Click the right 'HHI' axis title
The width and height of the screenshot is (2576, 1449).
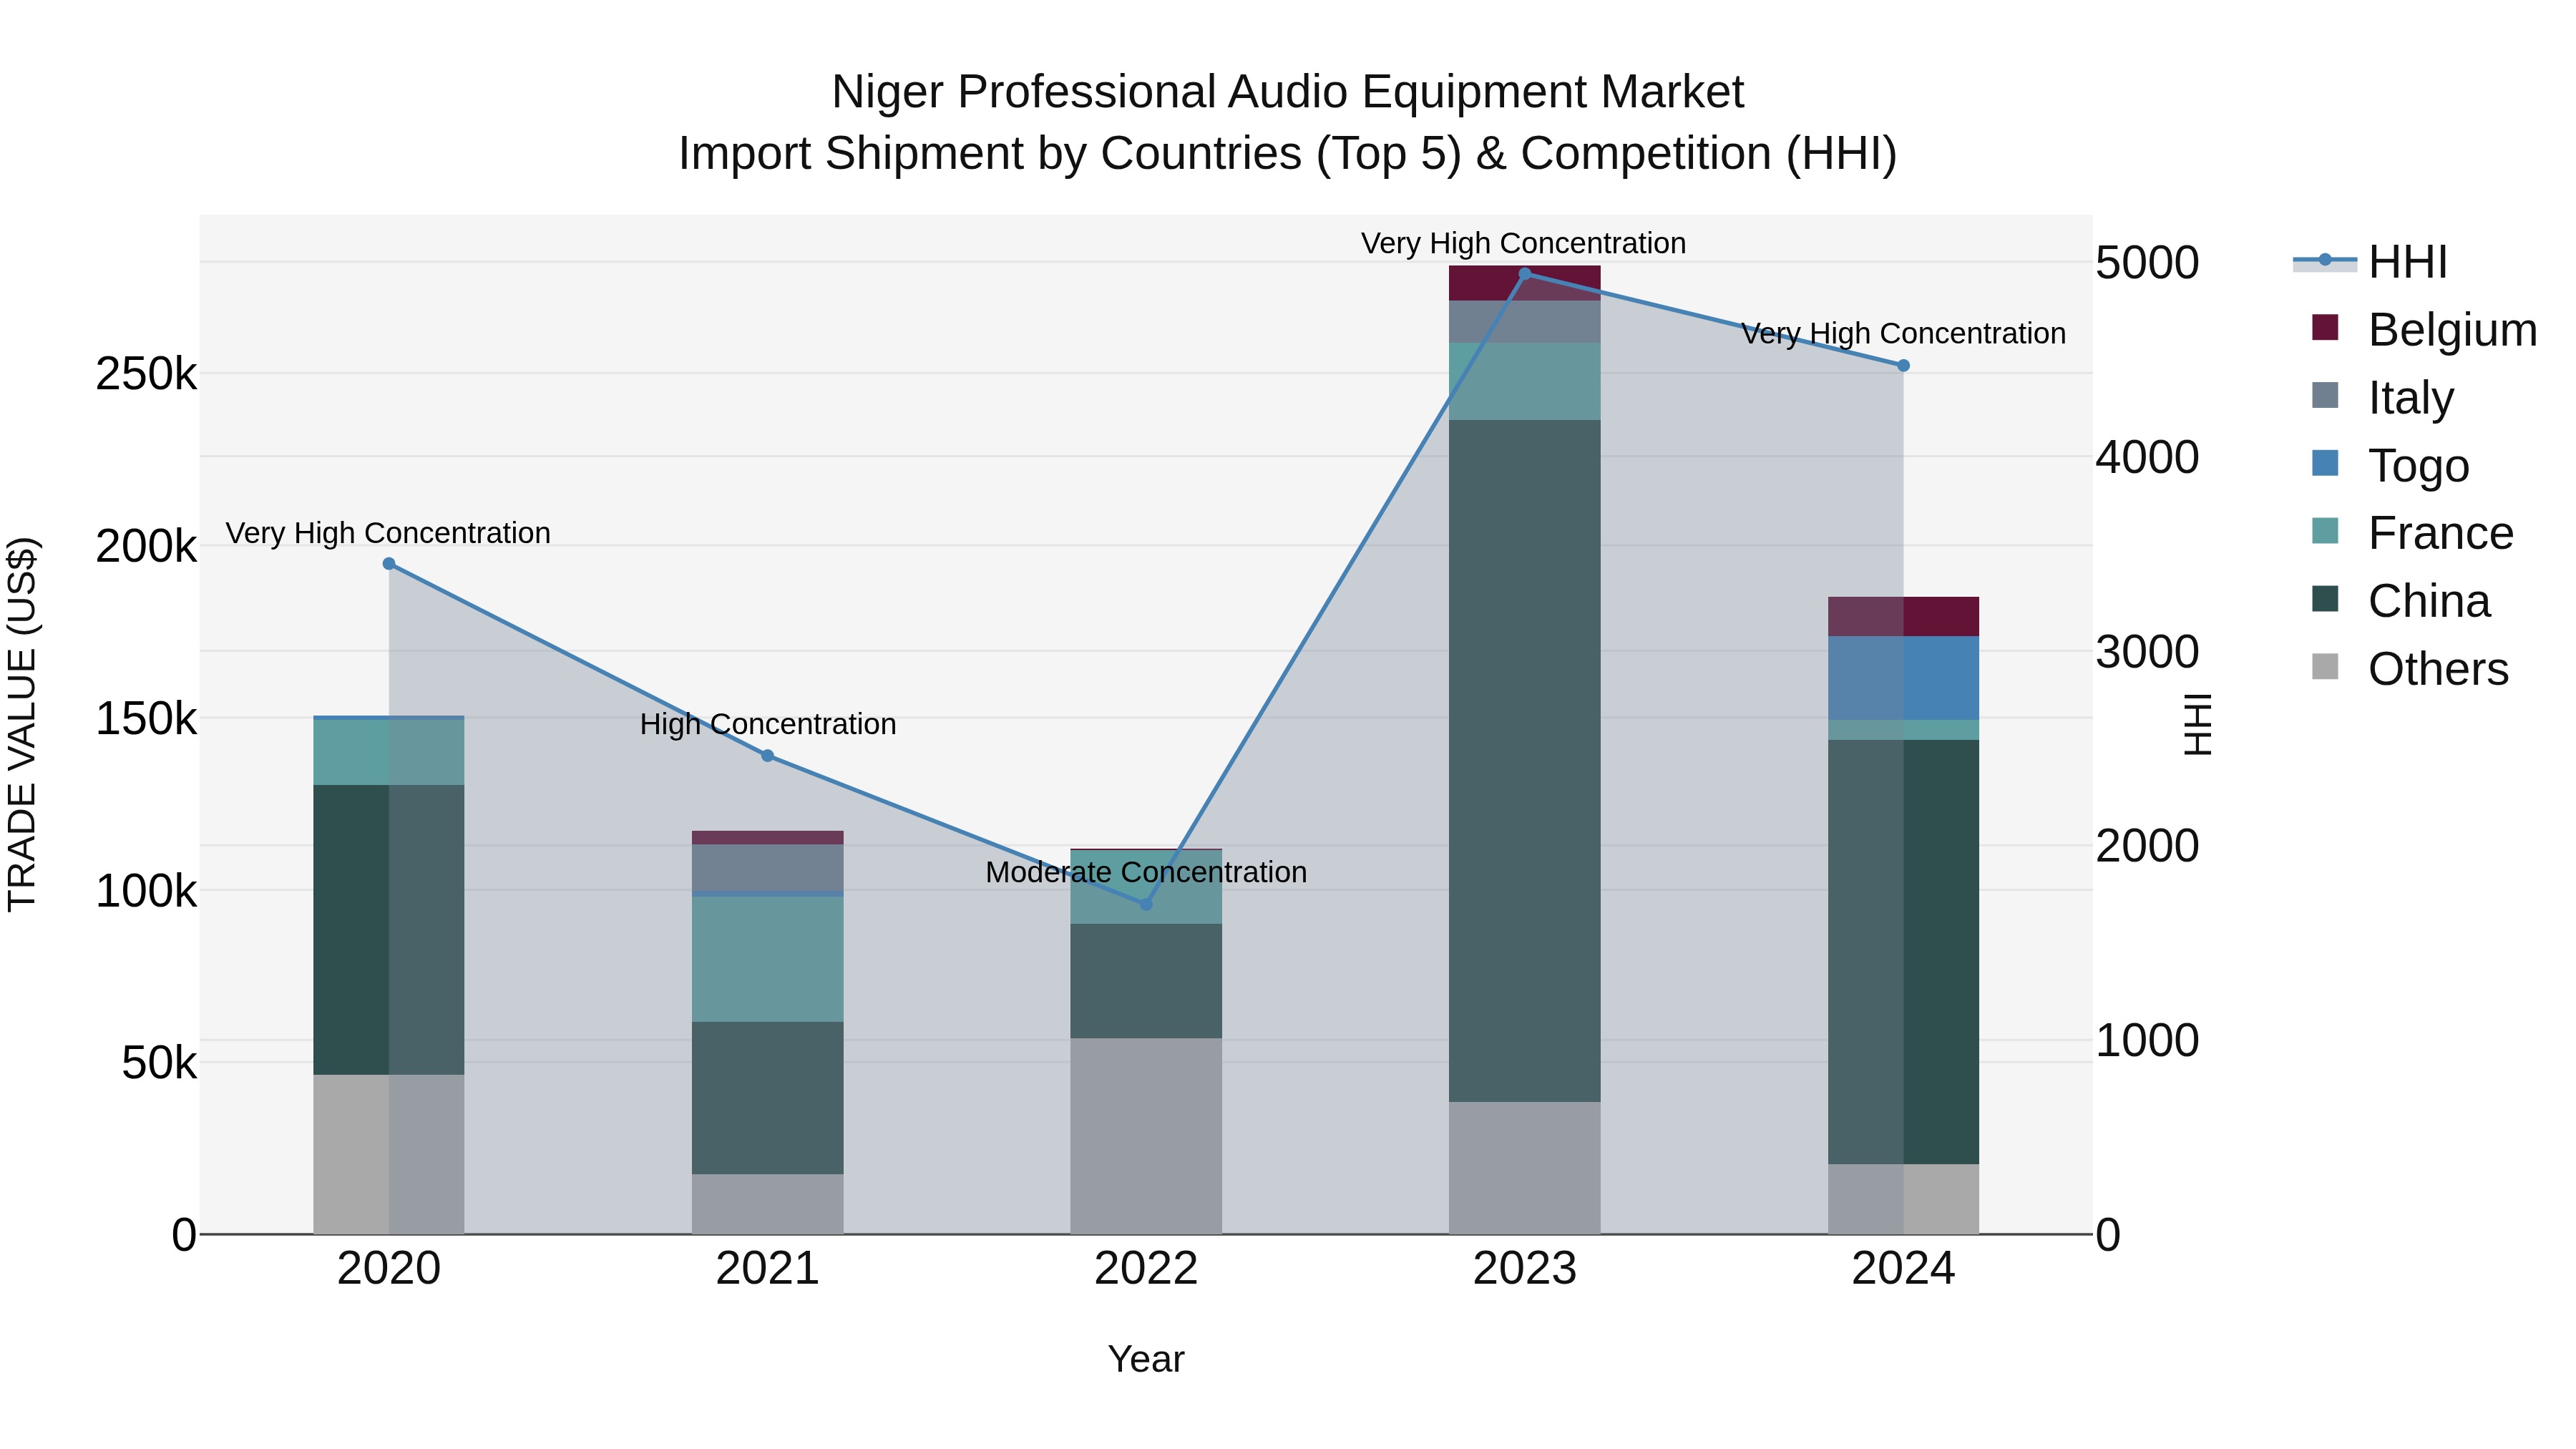[2197, 724]
